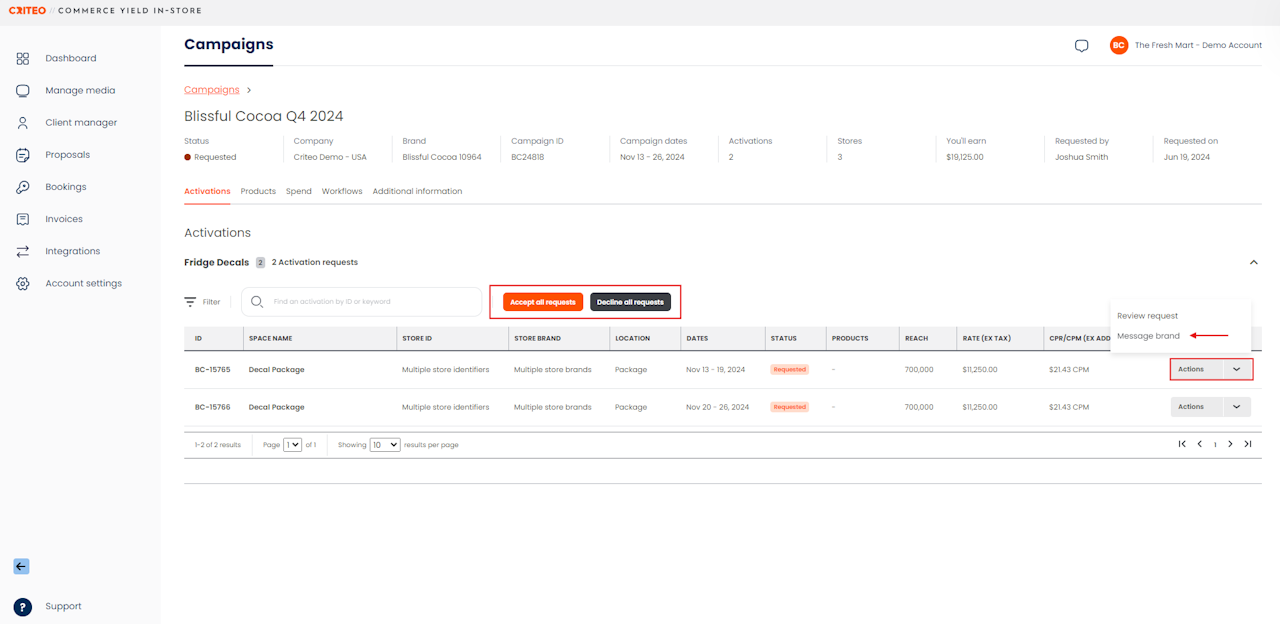Open Account settings gear icon
This screenshot has height=624, width=1280.
pos(23,284)
